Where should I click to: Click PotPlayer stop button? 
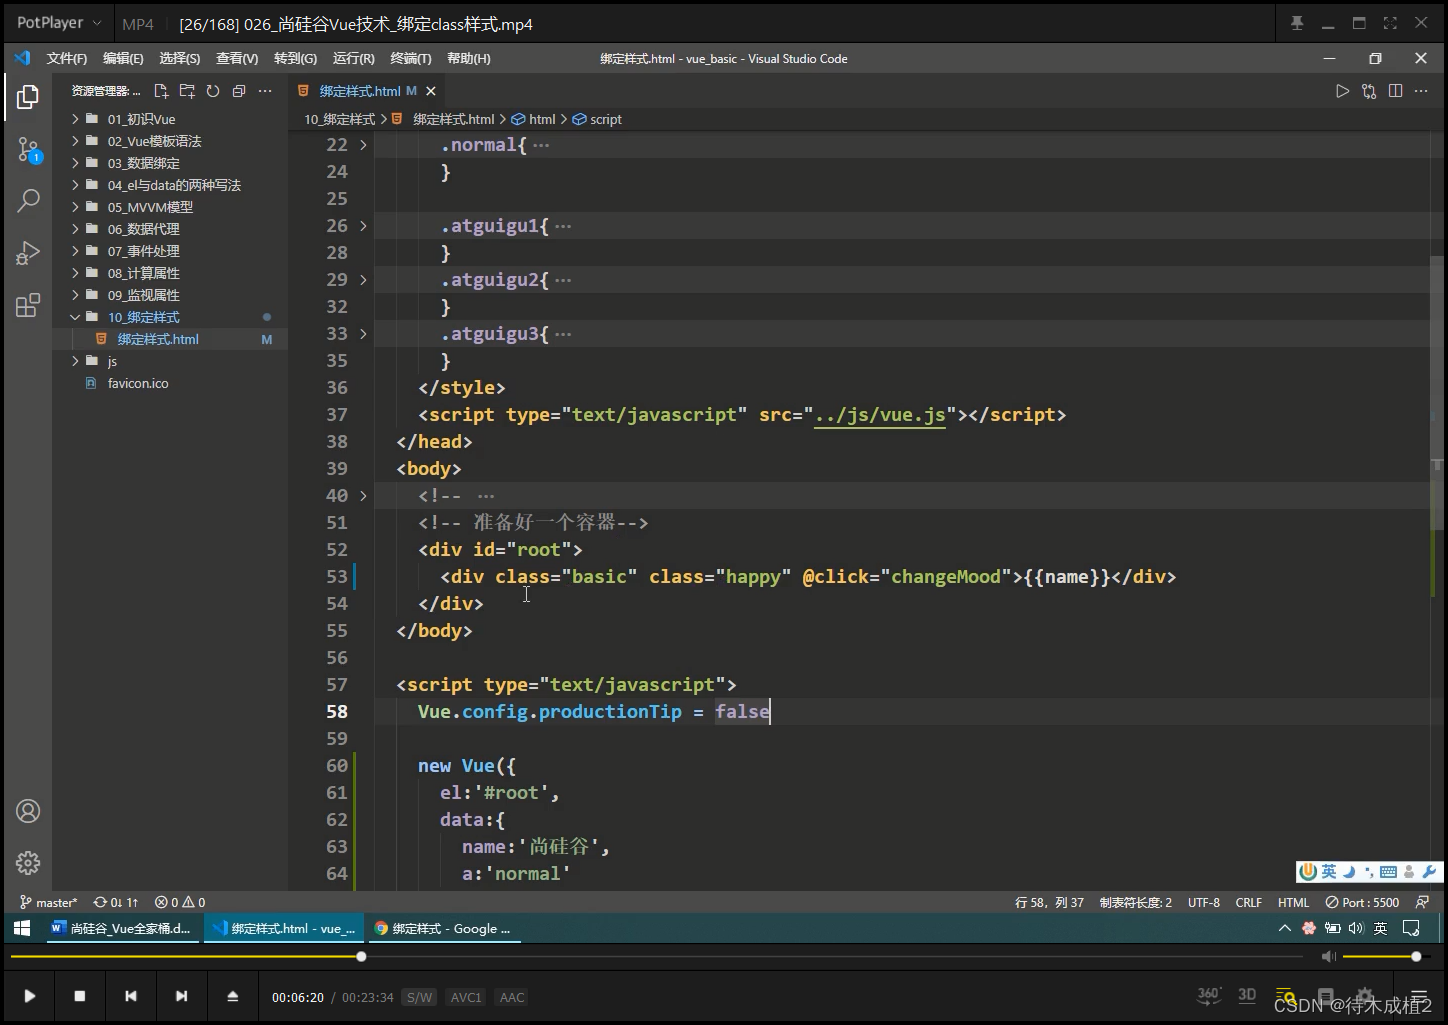click(80, 996)
